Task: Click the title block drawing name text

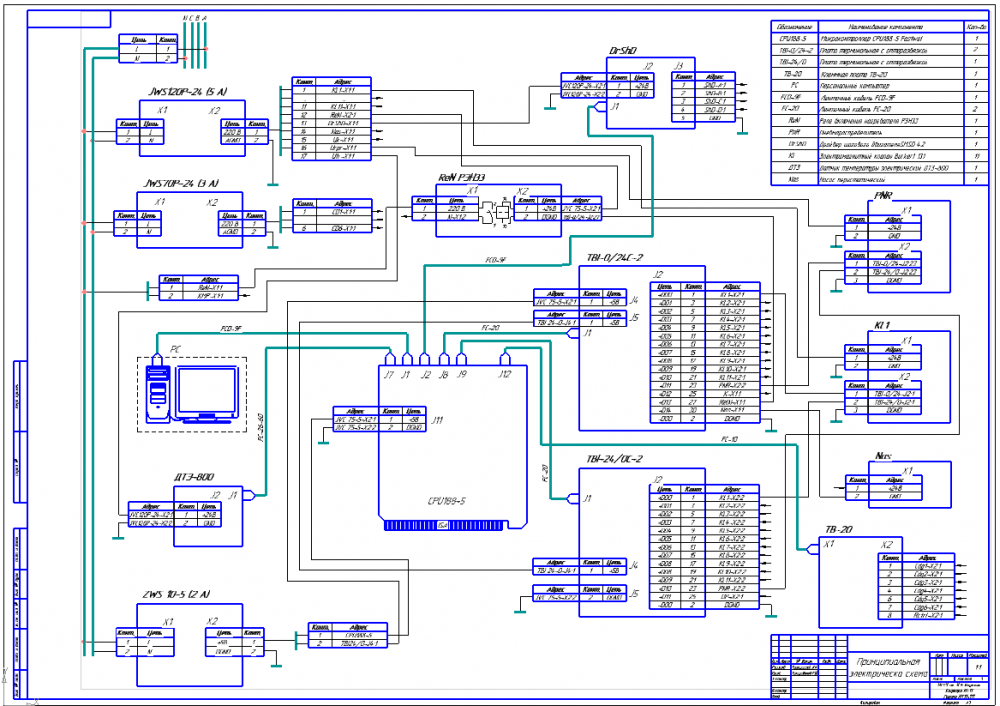Action: (885, 667)
